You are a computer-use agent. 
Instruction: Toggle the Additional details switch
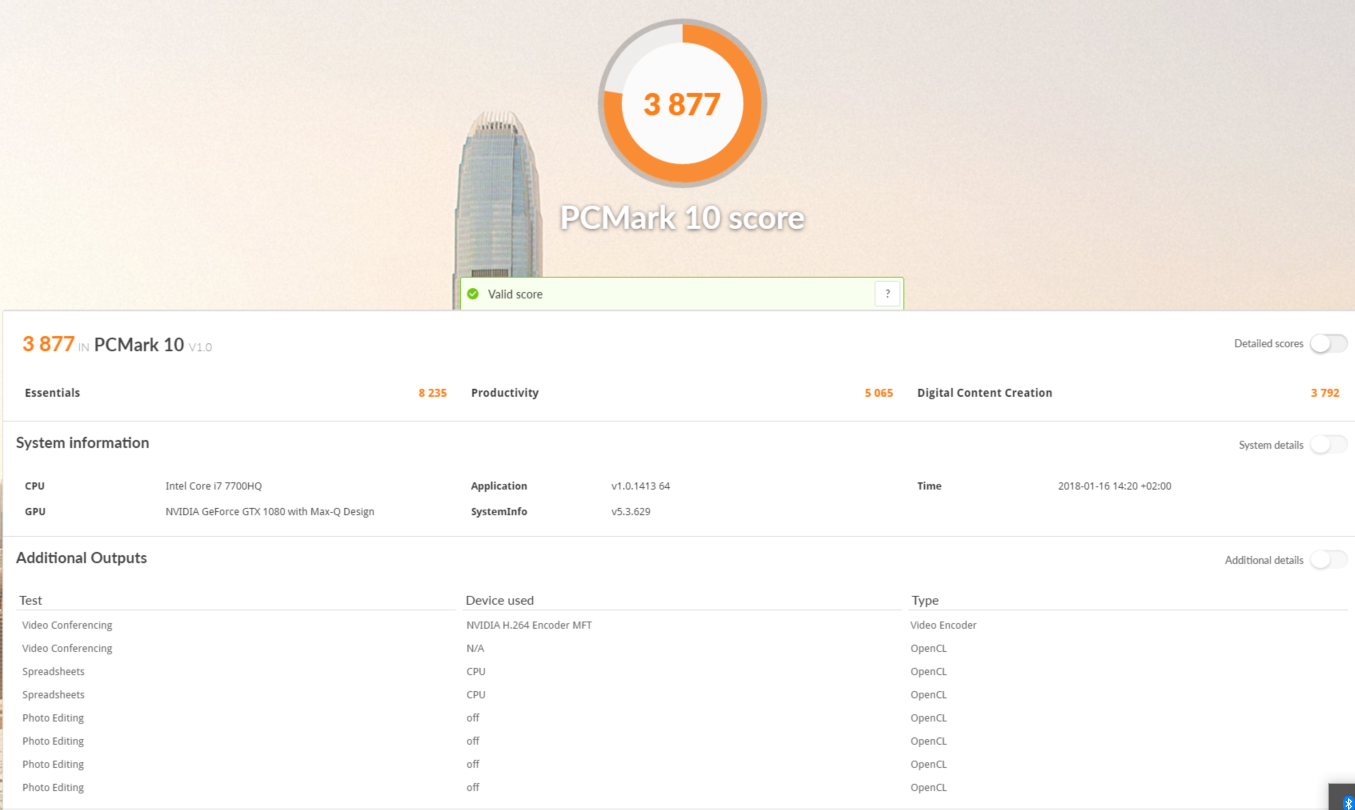click(1328, 560)
